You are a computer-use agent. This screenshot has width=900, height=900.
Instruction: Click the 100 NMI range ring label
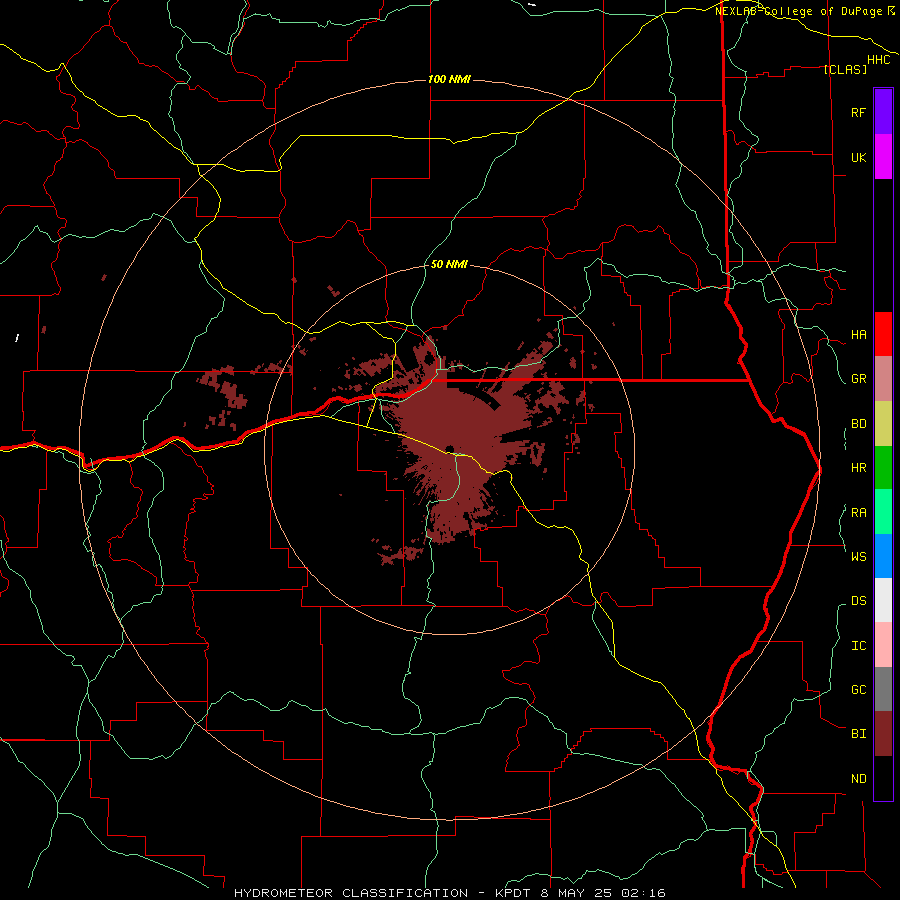pos(449,79)
